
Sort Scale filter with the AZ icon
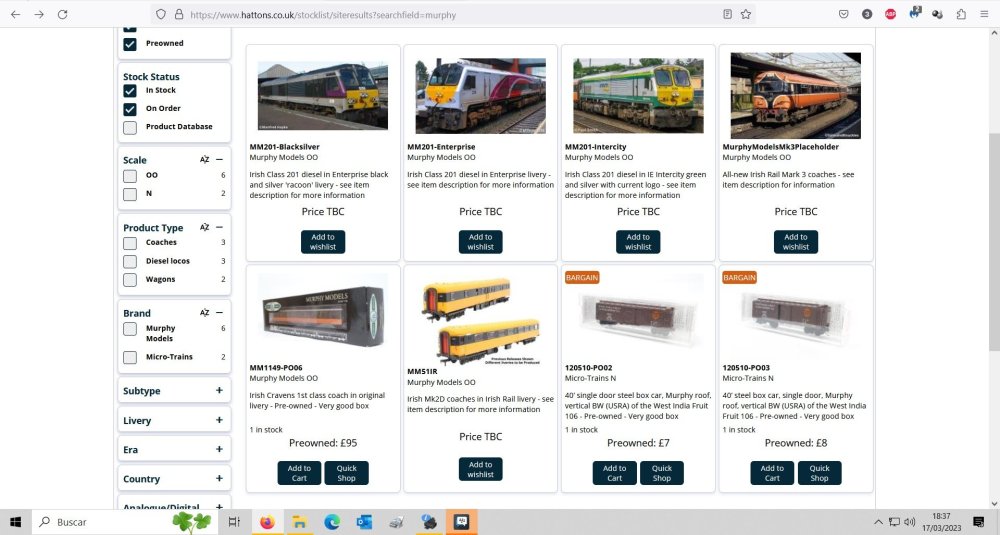(x=204, y=159)
